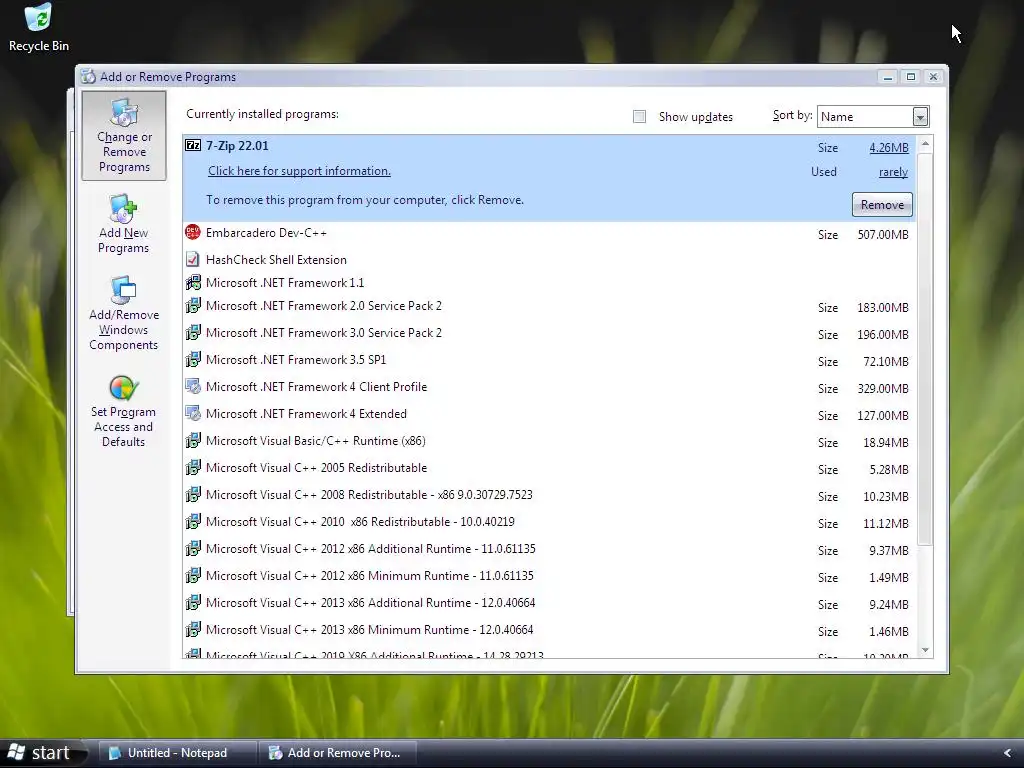The height and width of the screenshot is (768, 1024).
Task: Select Microsoft .NET Framework 3.5 SP1 entry
Action: coord(549,360)
